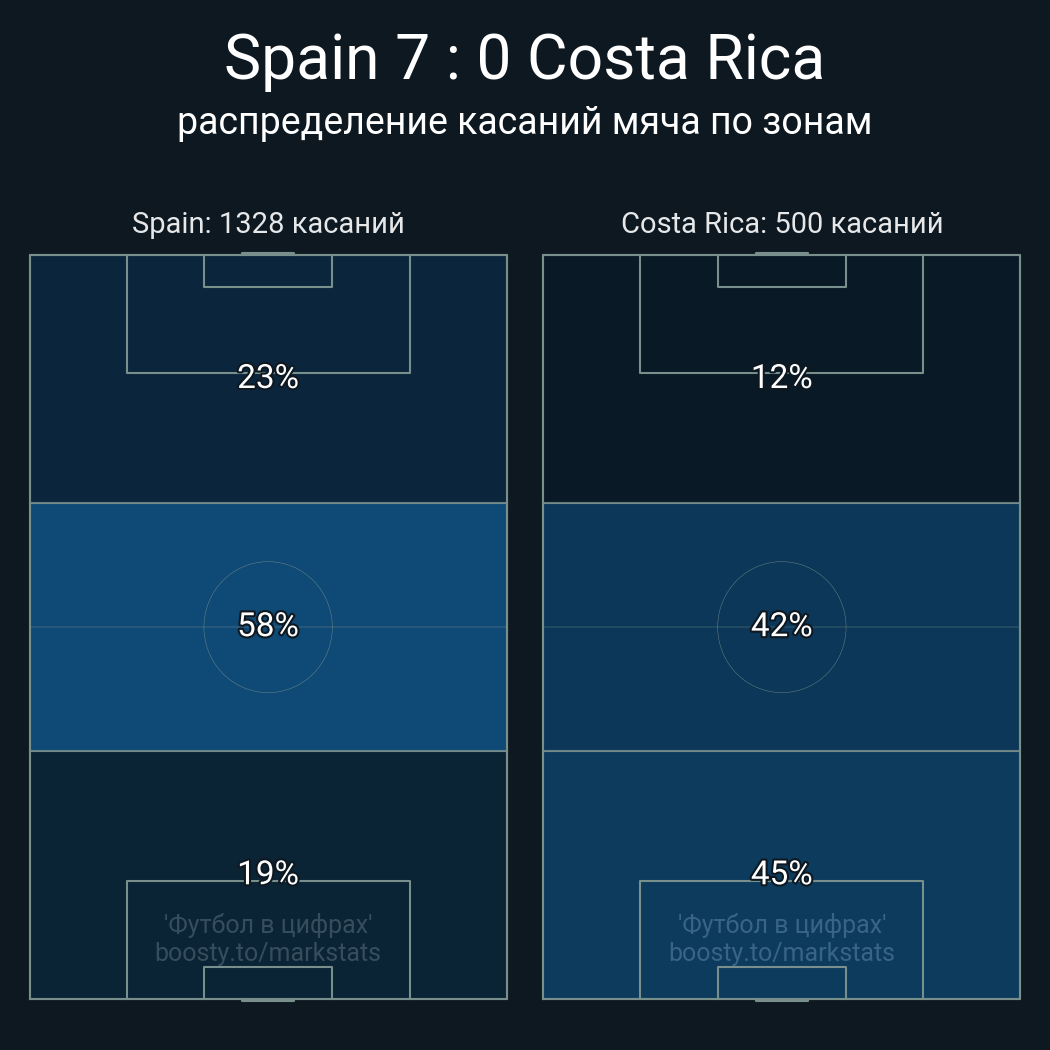Choose the 45% label on Costa Rica's pitch
1050x1050 pixels.
click(782, 874)
